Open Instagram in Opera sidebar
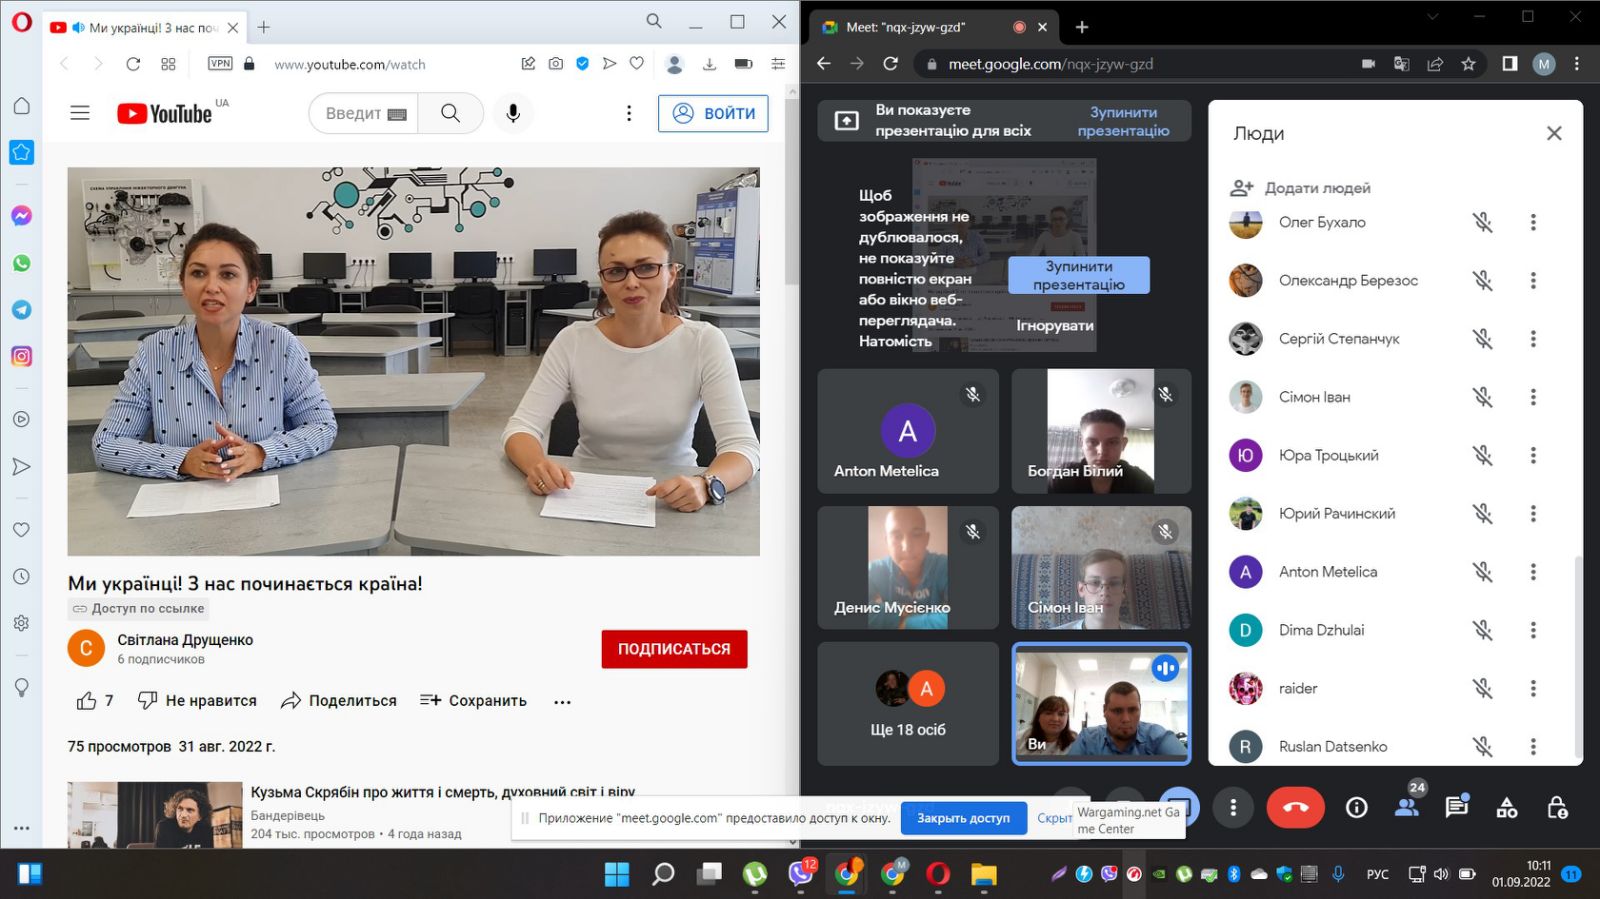The image size is (1600, 899). click(x=21, y=356)
